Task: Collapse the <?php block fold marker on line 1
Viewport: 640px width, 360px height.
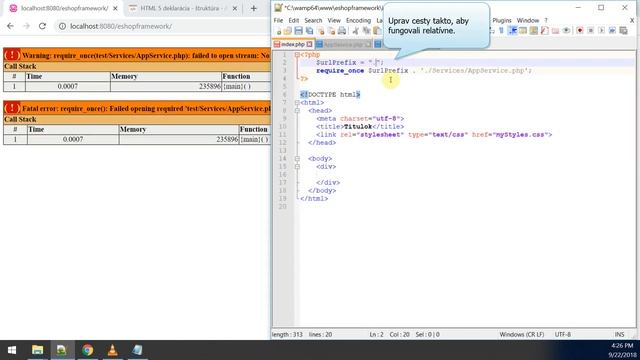Action: pos(297,54)
